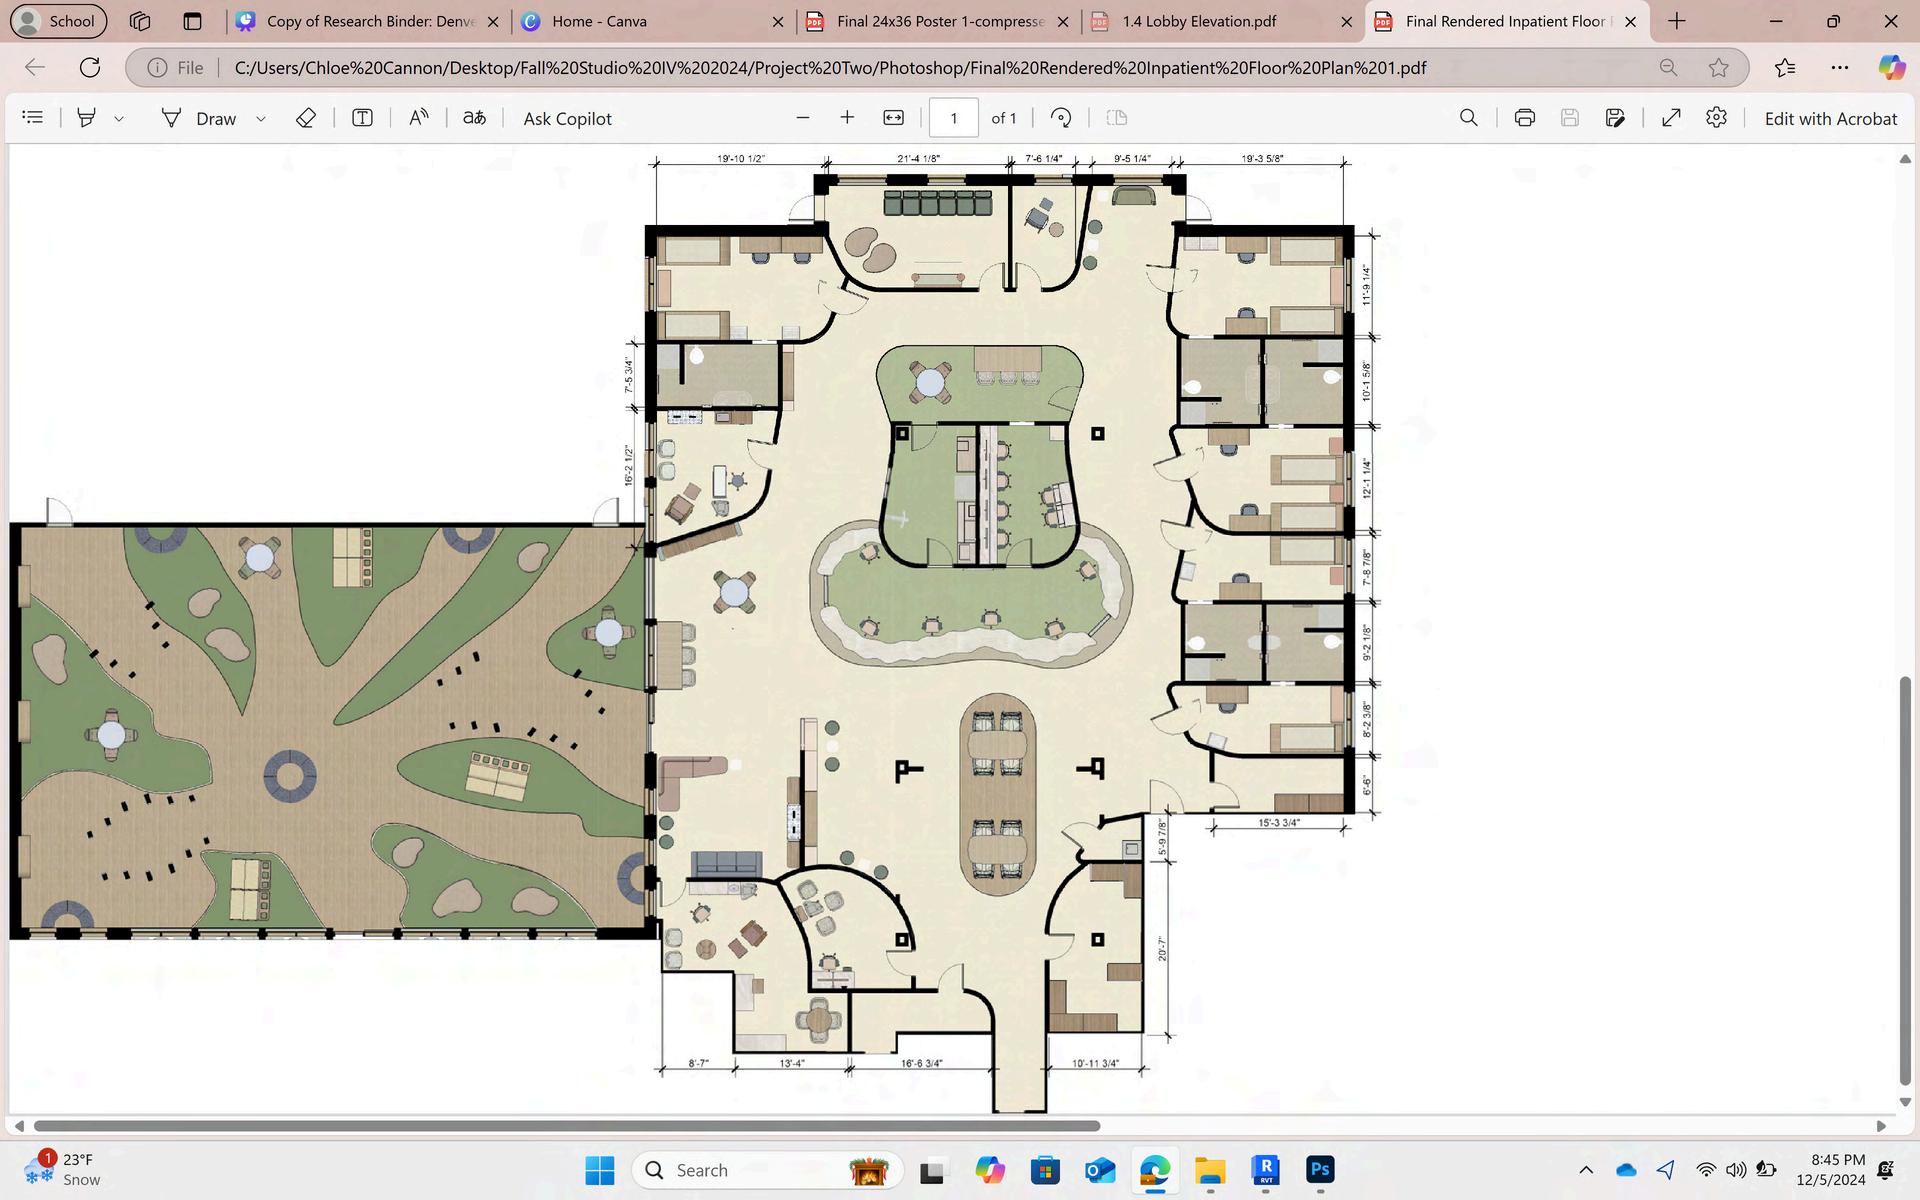The image size is (1920, 1200).
Task: Add this page to favorites star
Action: point(1718,68)
